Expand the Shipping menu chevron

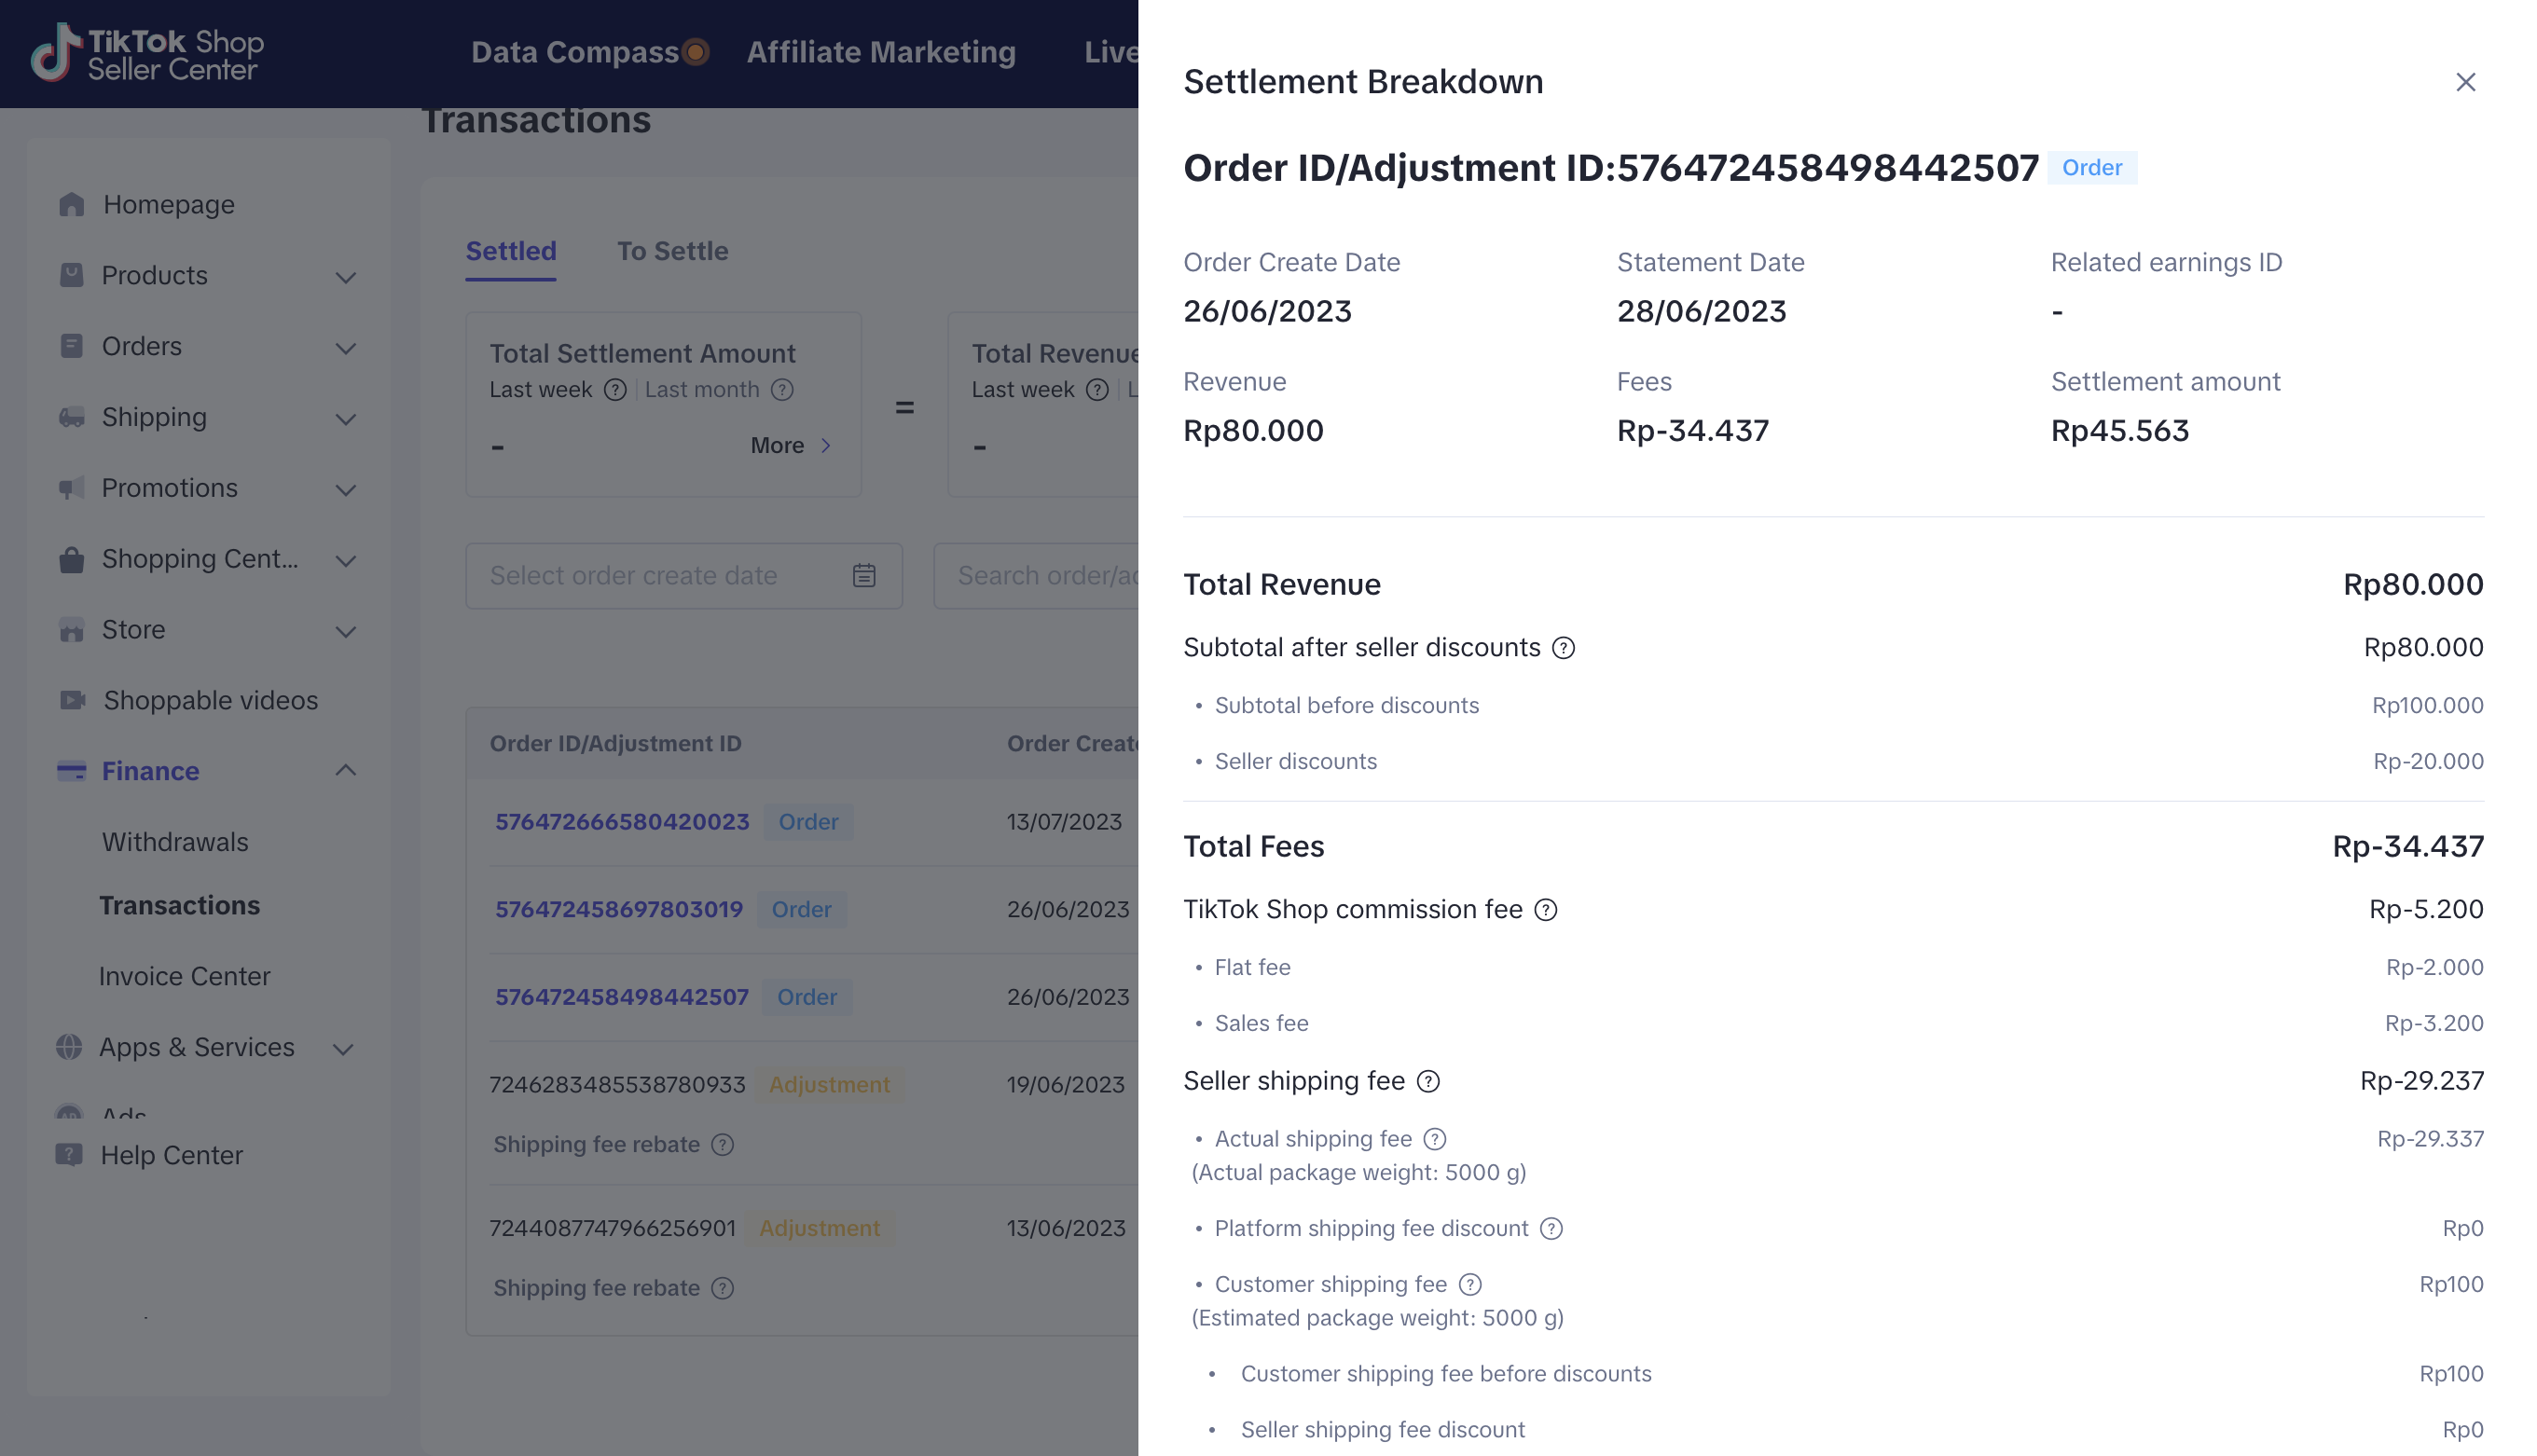pos(345,419)
